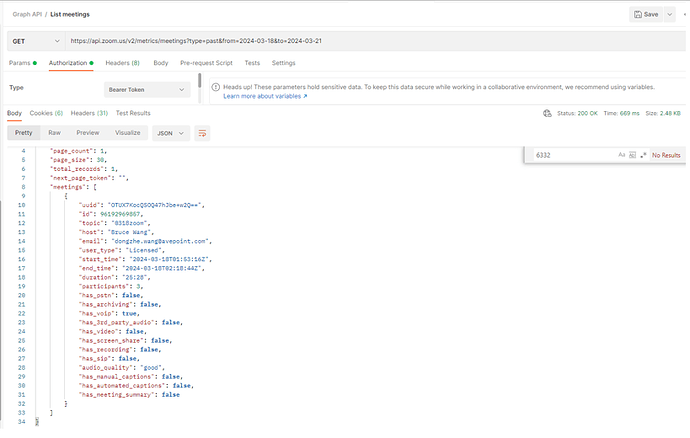This screenshot has height=438, width=690.
Task: Click the "audio_quality": "good" line
Action: (121, 368)
